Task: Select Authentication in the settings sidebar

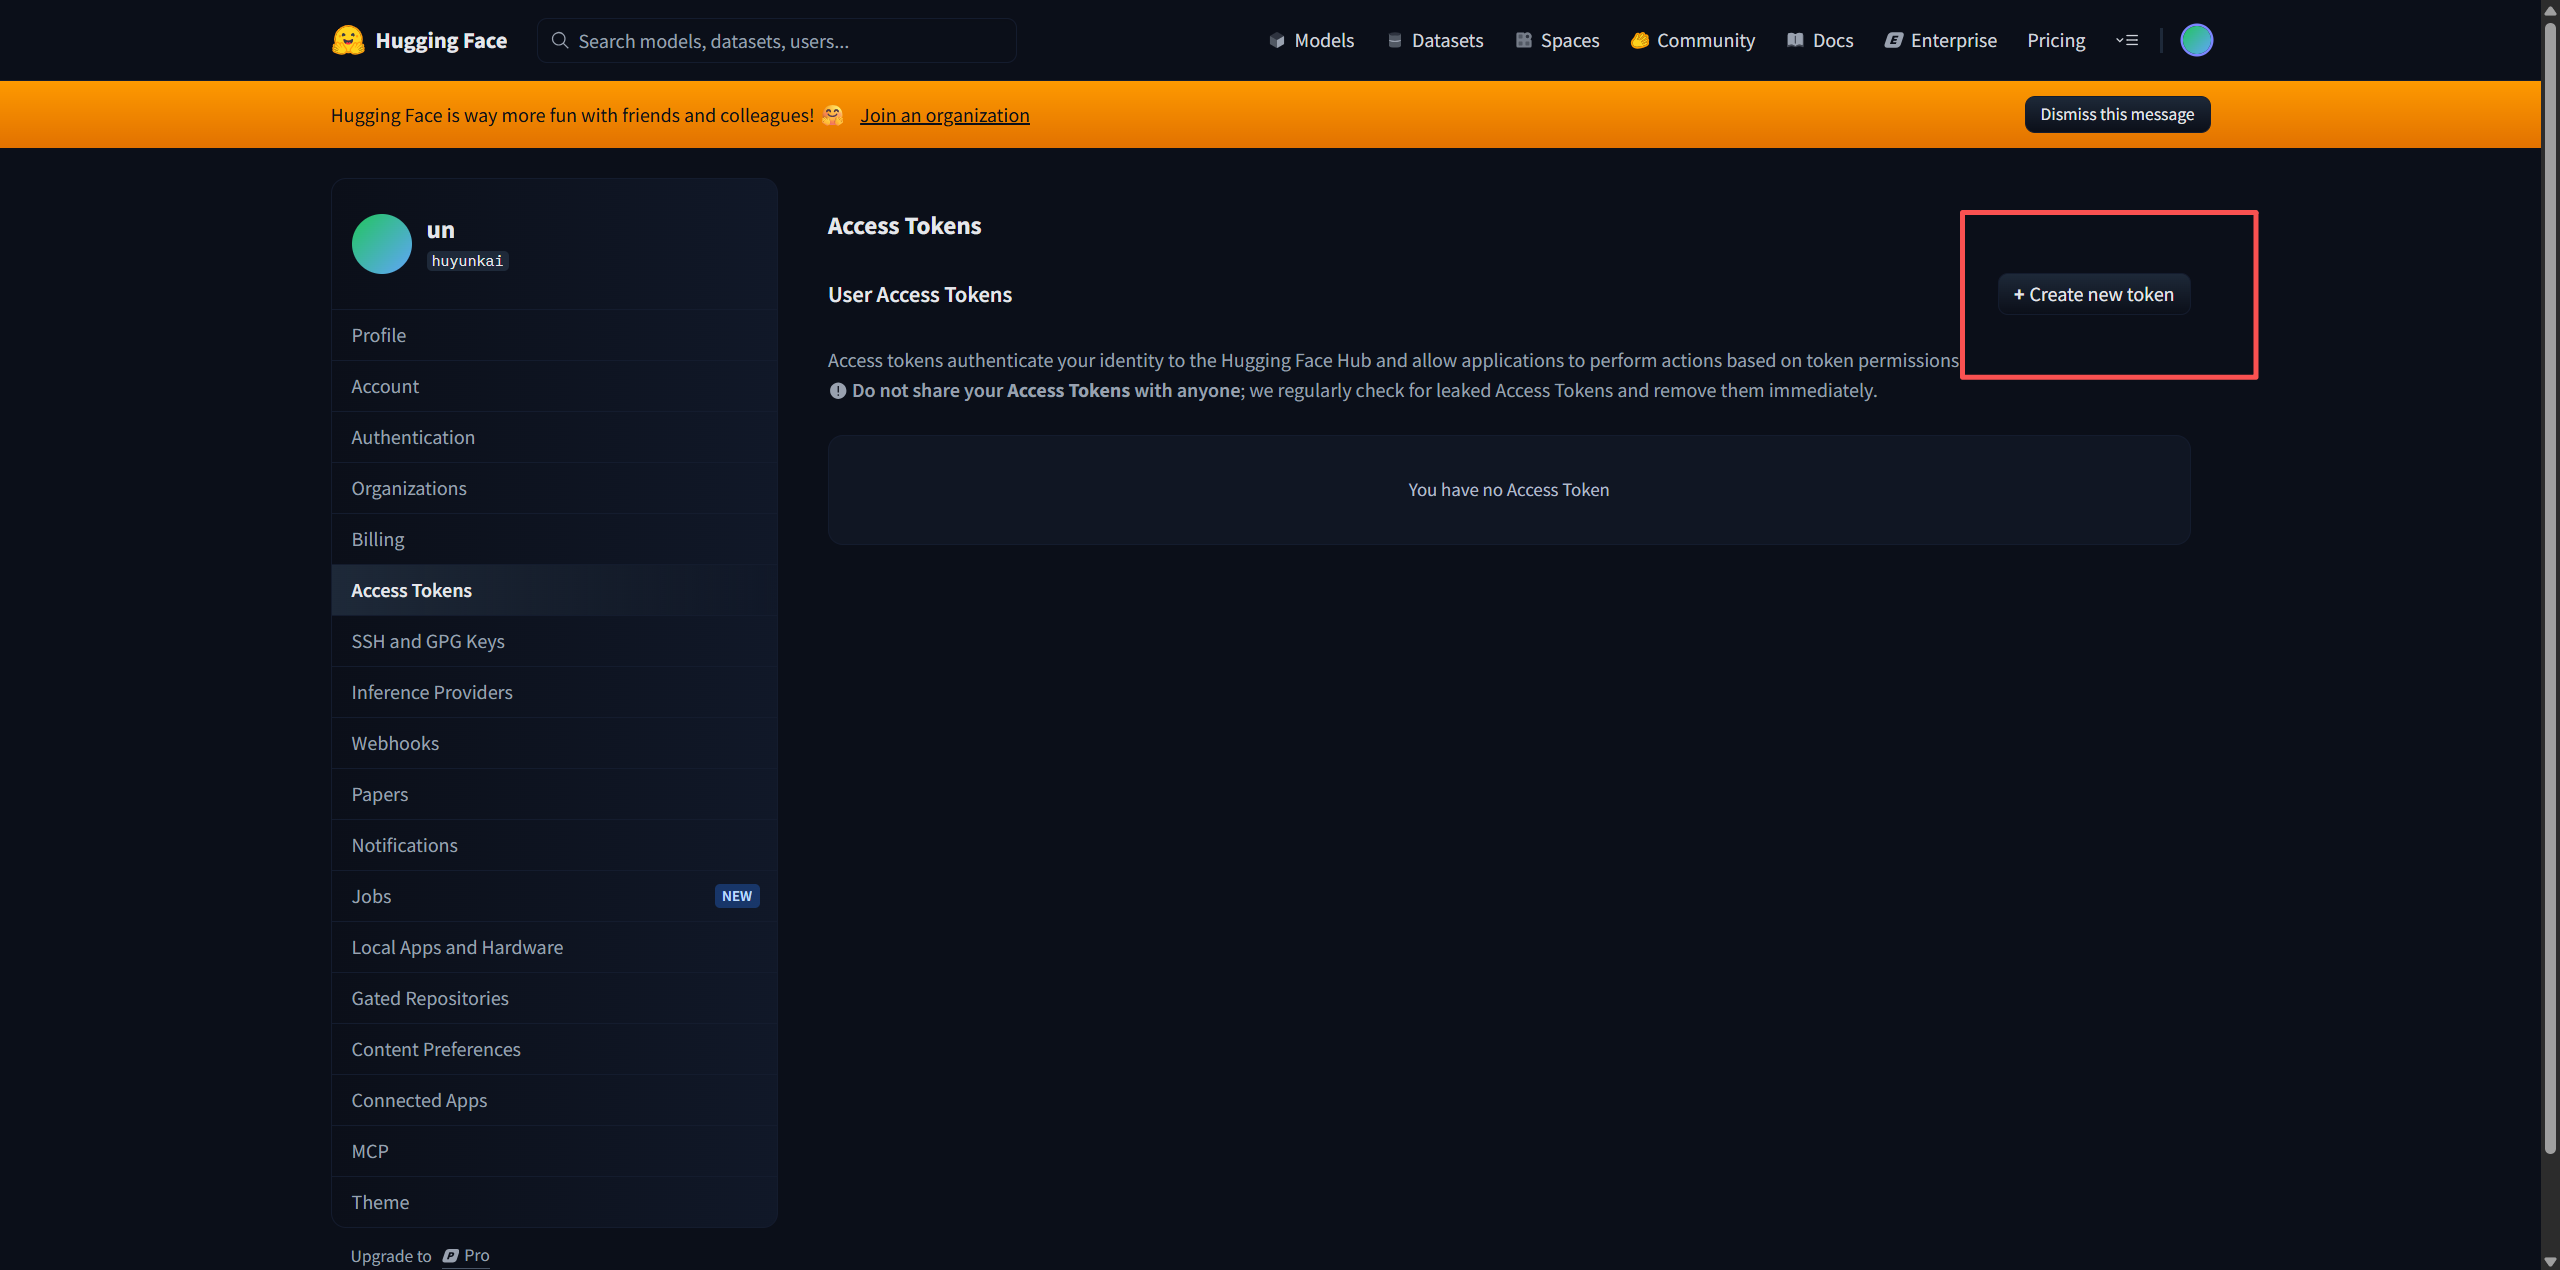Action: tap(413, 438)
